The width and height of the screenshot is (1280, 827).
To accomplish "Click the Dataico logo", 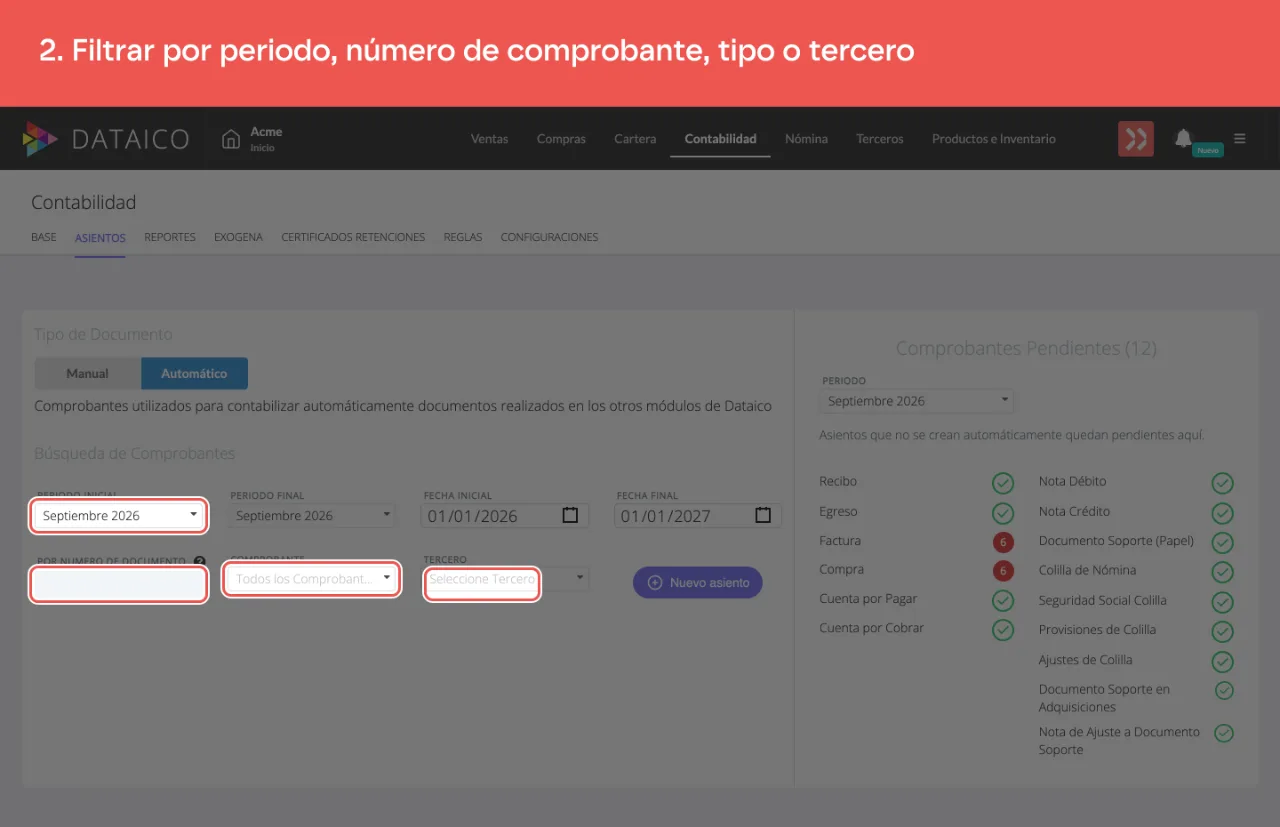I will tap(106, 139).
